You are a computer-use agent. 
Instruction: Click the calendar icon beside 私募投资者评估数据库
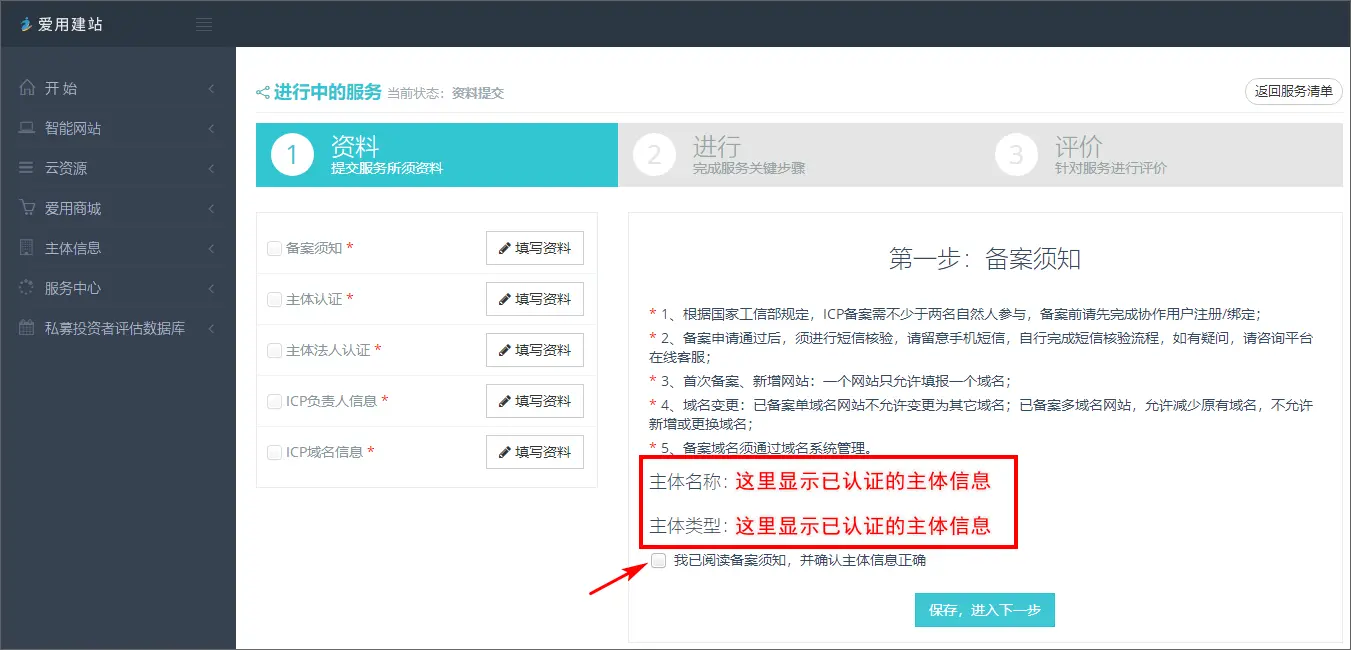click(x=27, y=328)
